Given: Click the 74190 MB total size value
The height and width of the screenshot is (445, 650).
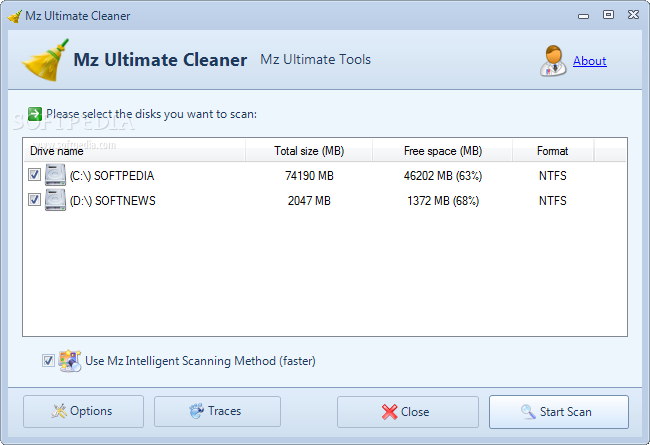Looking at the screenshot, I should point(309,176).
